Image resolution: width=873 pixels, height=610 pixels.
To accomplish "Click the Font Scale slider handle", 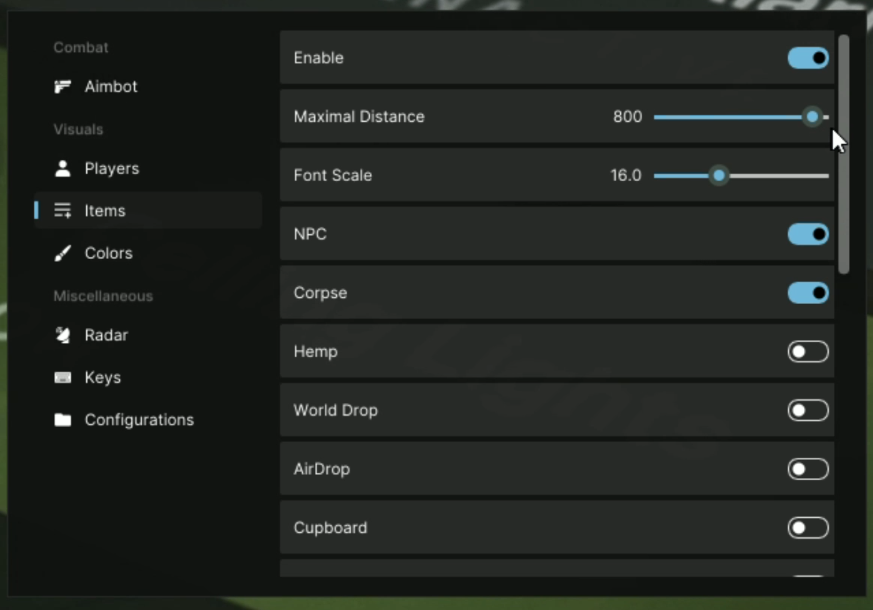I will tap(718, 176).
